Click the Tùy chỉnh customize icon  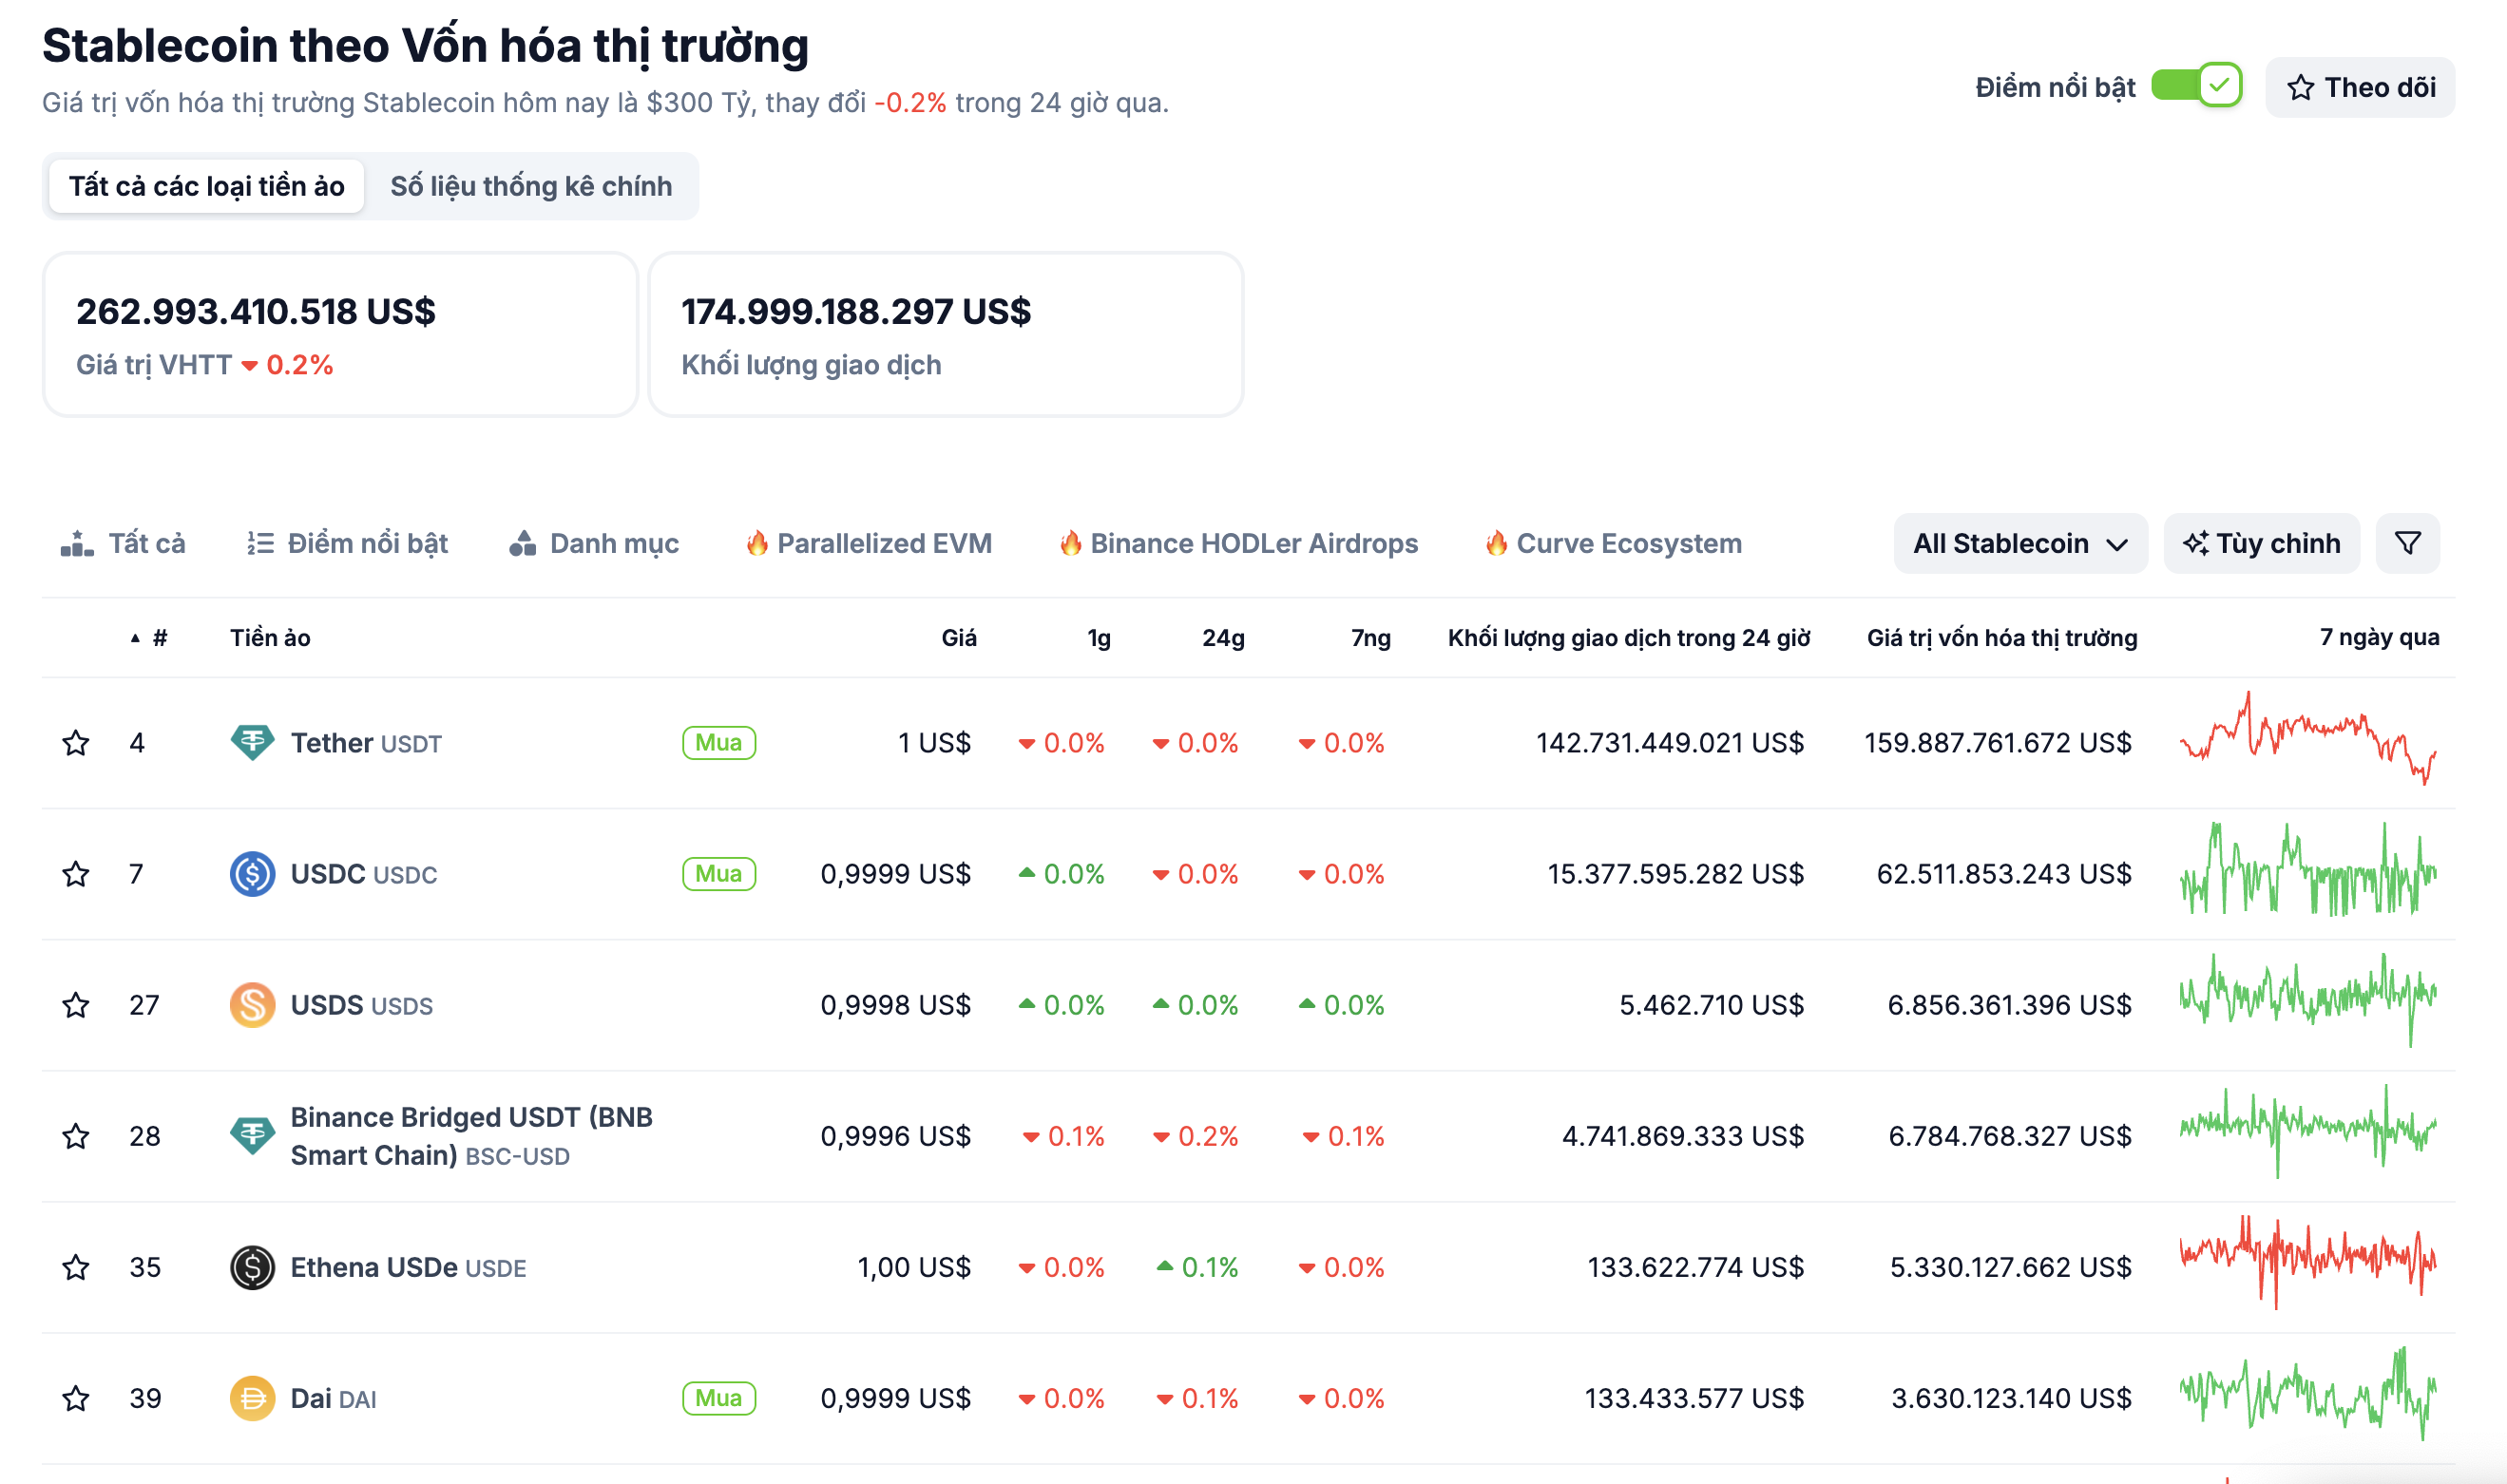[x=2196, y=543]
